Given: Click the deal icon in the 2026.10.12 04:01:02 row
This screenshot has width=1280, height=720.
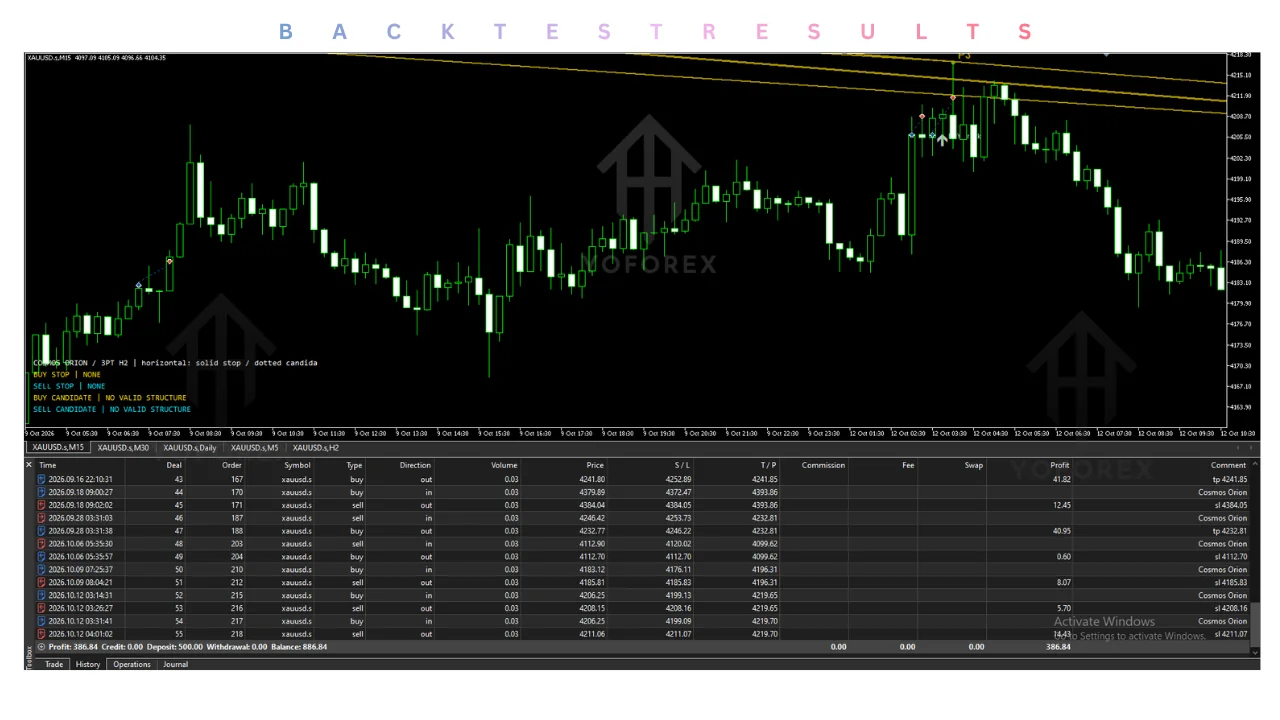Looking at the screenshot, I should pyautogui.click(x=41, y=634).
